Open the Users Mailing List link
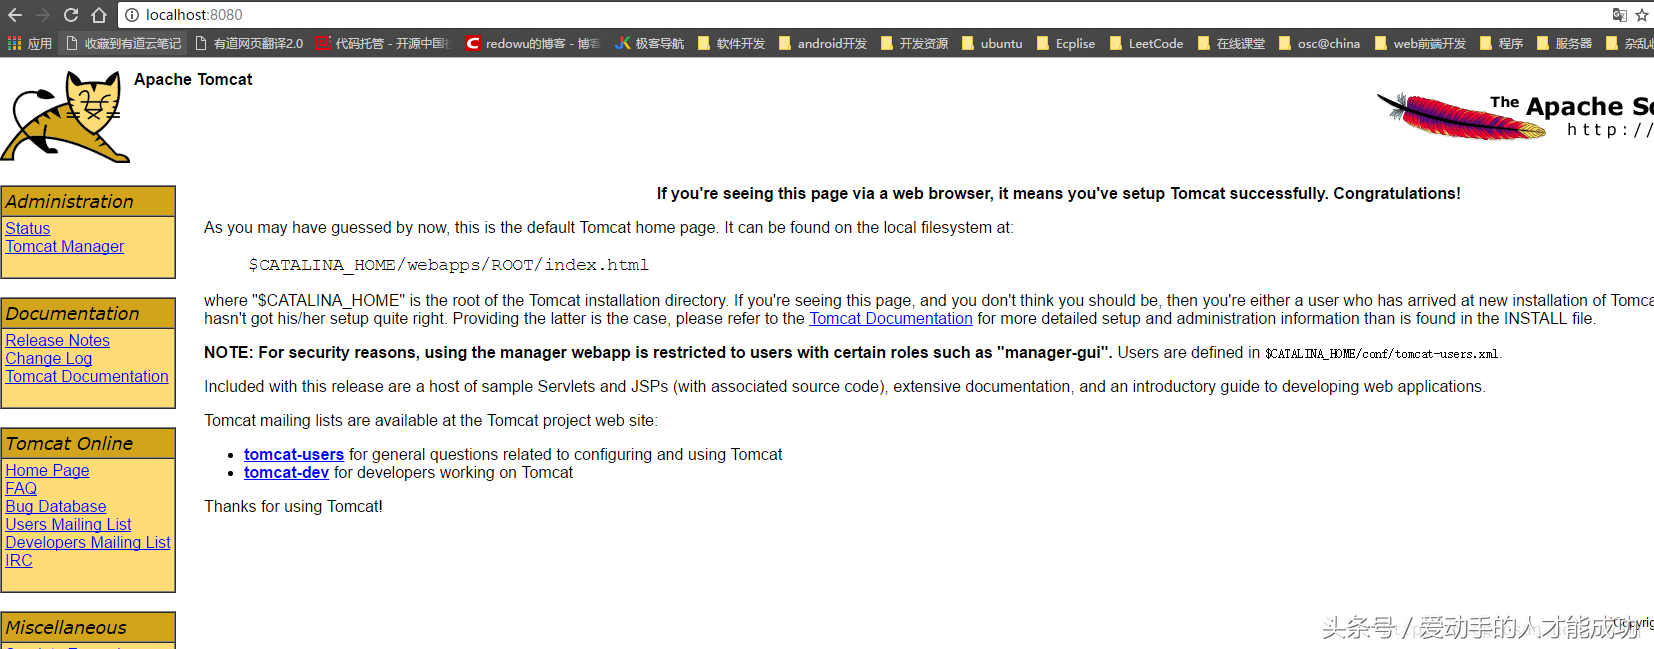 [68, 525]
